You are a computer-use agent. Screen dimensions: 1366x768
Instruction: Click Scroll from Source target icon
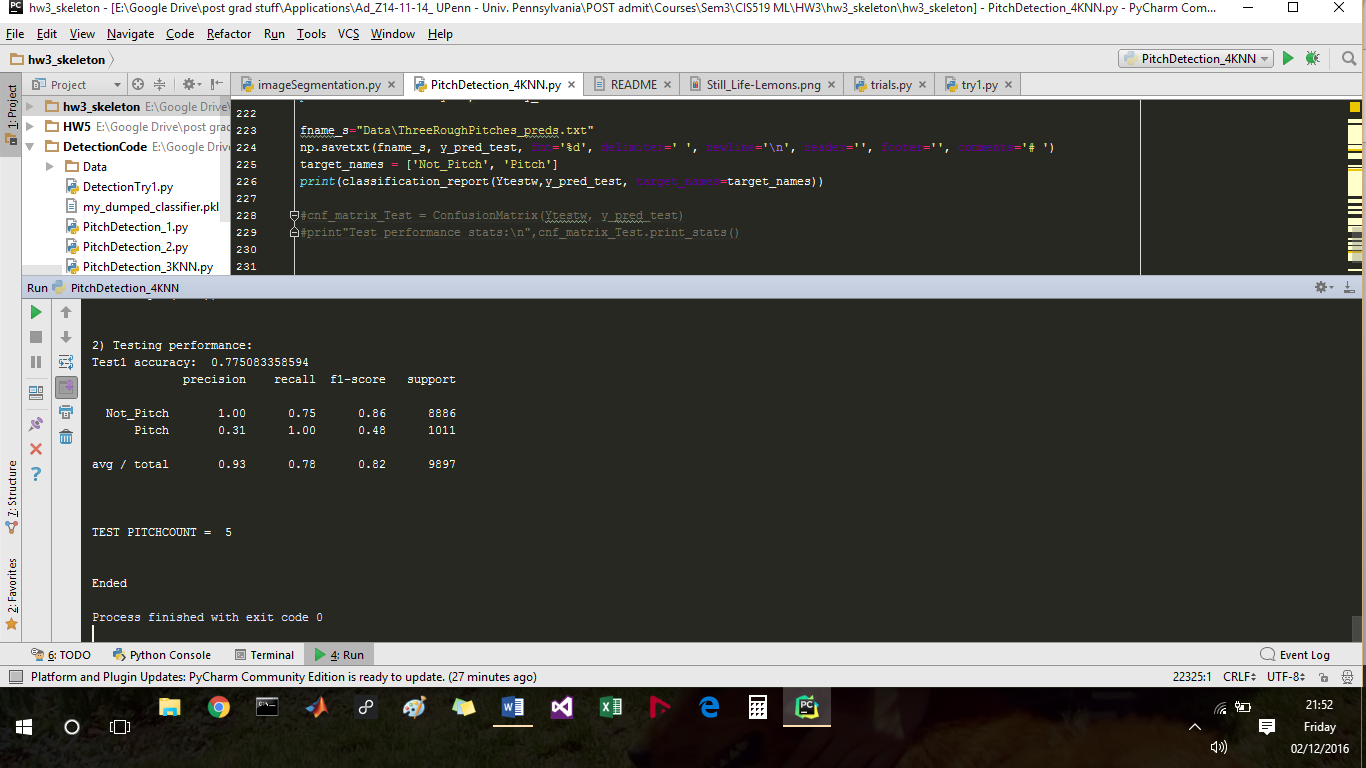pyautogui.click(x=138, y=84)
